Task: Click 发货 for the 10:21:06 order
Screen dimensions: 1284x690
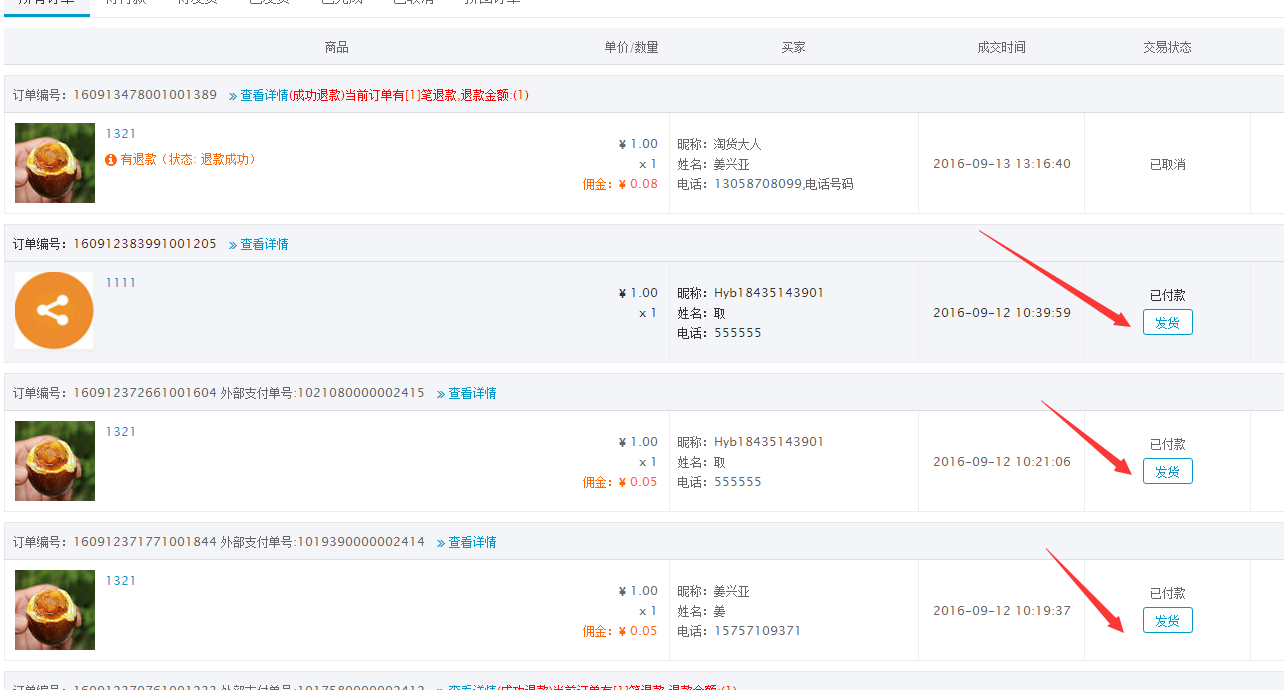Action: 1167,471
